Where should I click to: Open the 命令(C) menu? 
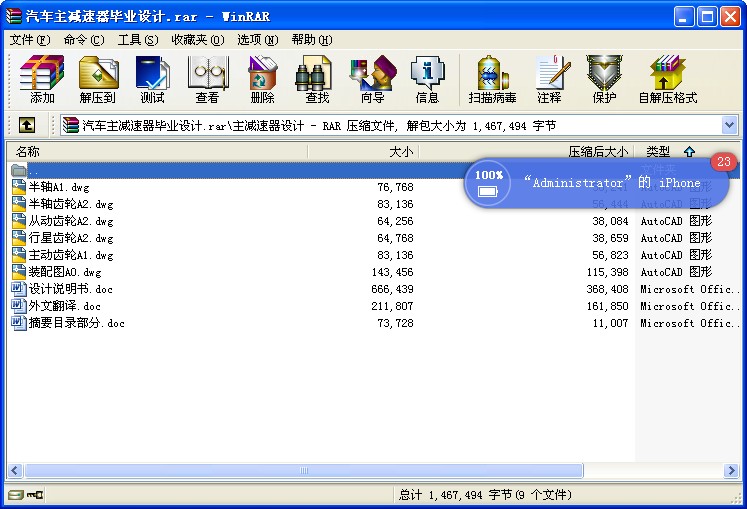pos(84,40)
